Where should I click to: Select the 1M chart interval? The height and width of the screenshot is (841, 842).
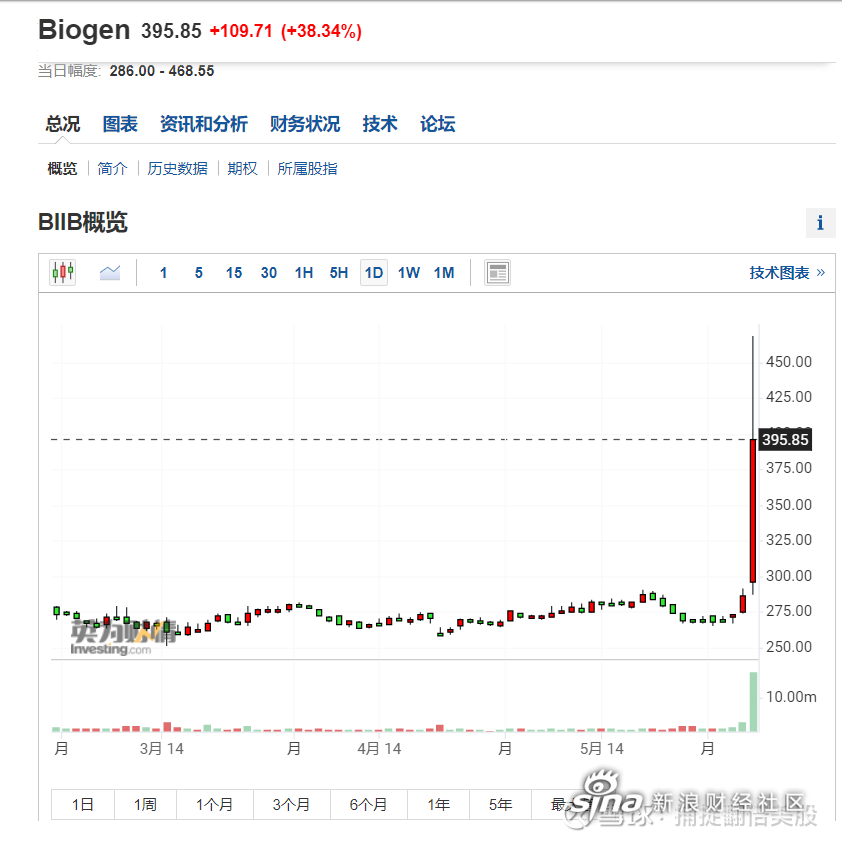click(x=444, y=273)
